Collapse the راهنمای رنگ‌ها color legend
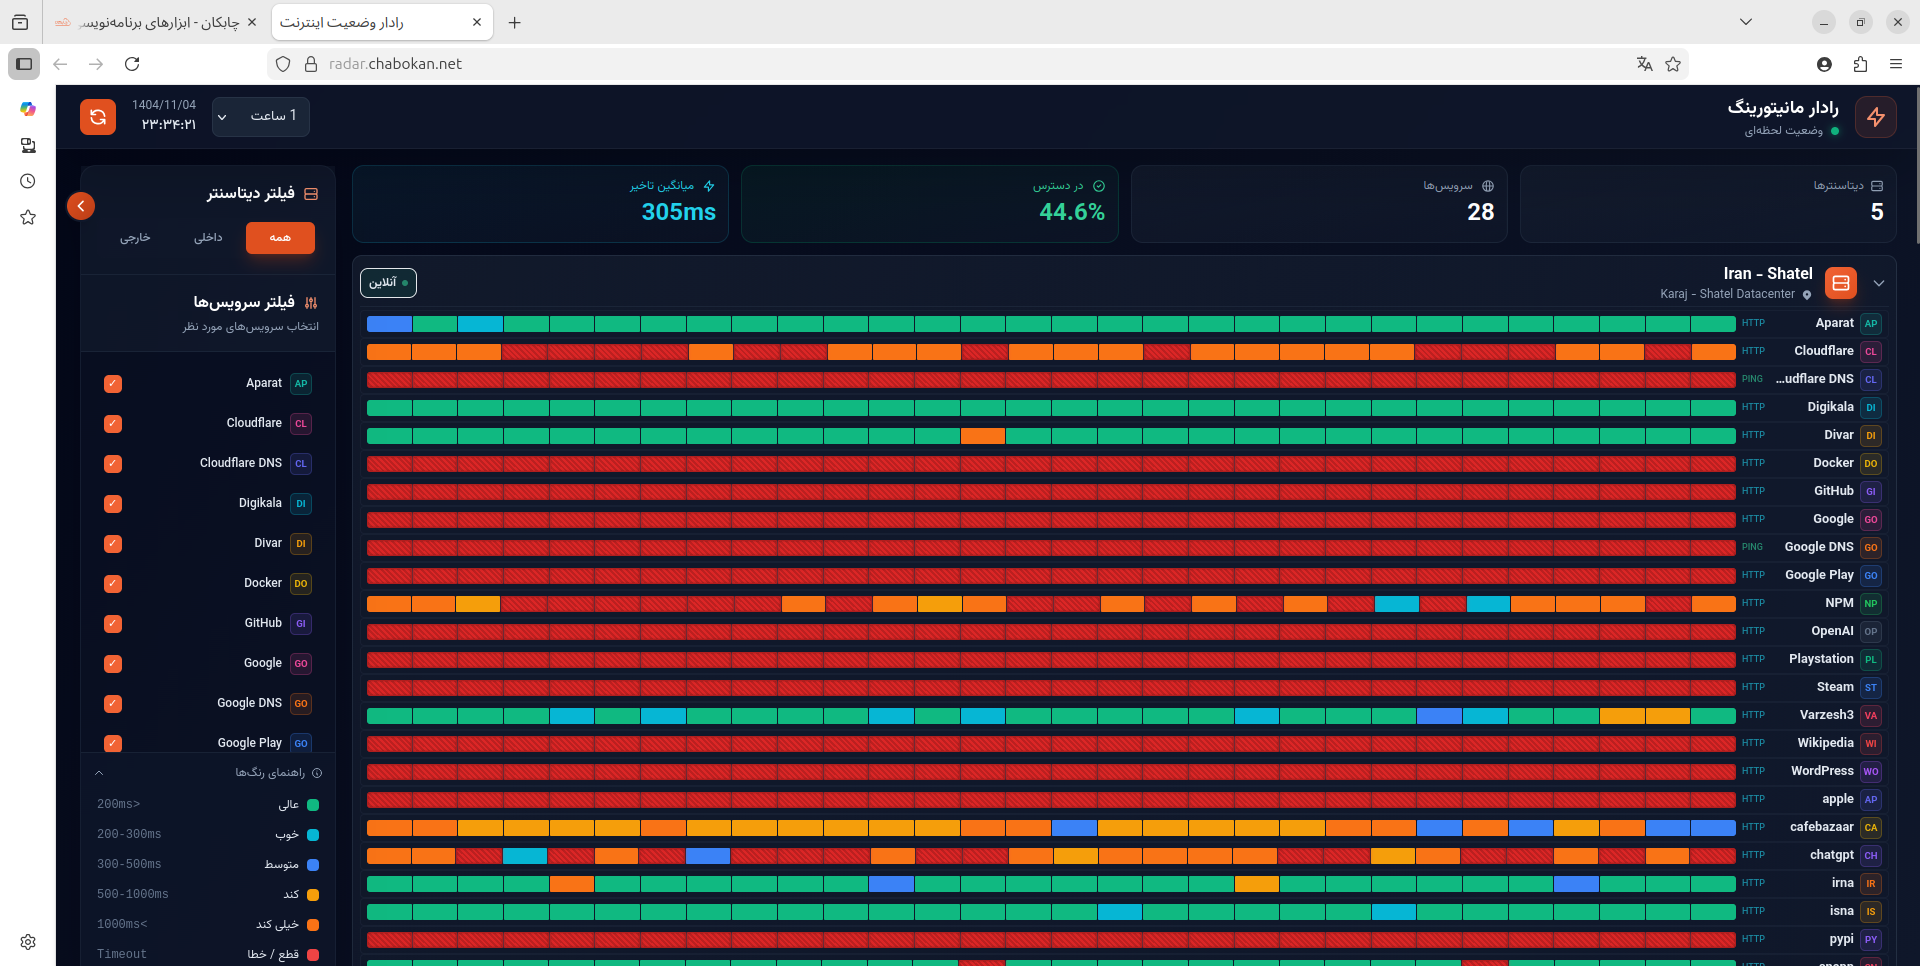Viewport: 1920px width, 966px height. (99, 773)
